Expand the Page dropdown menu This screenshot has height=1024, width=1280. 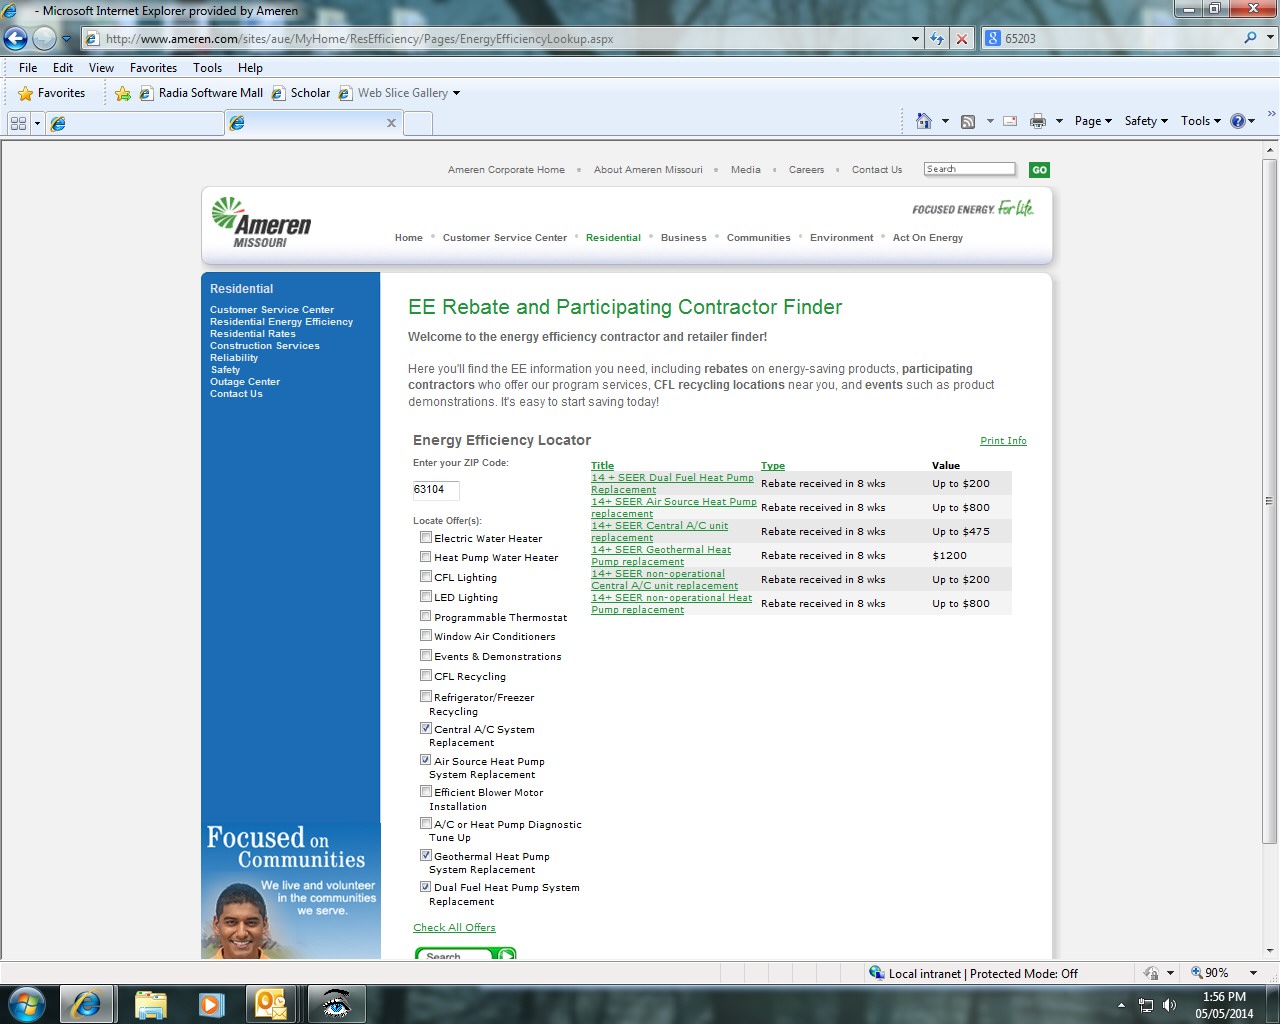[x=1093, y=121]
